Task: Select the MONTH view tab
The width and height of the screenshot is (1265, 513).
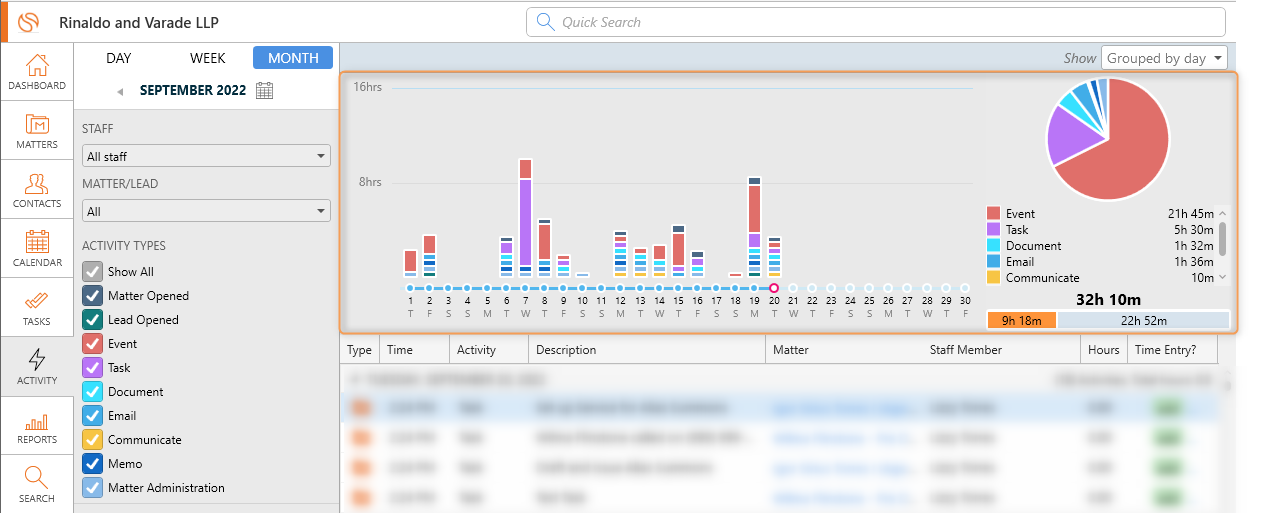Action: coord(293,58)
